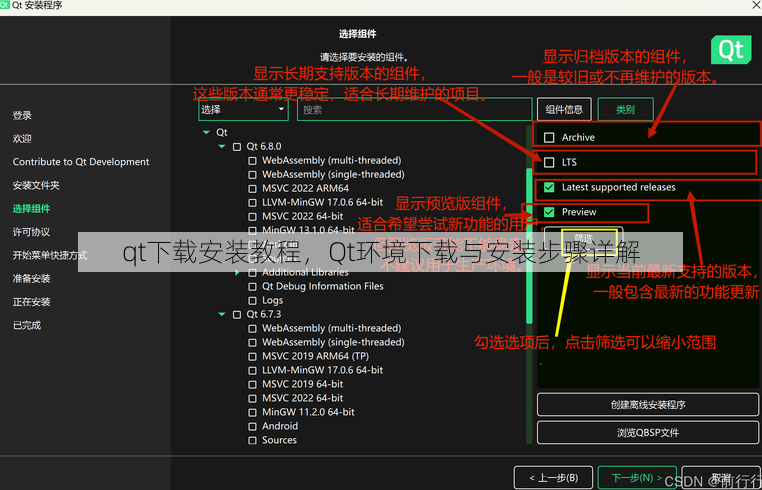Click the 下一步(N) next button
The image size is (762, 490).
[637, 478]
